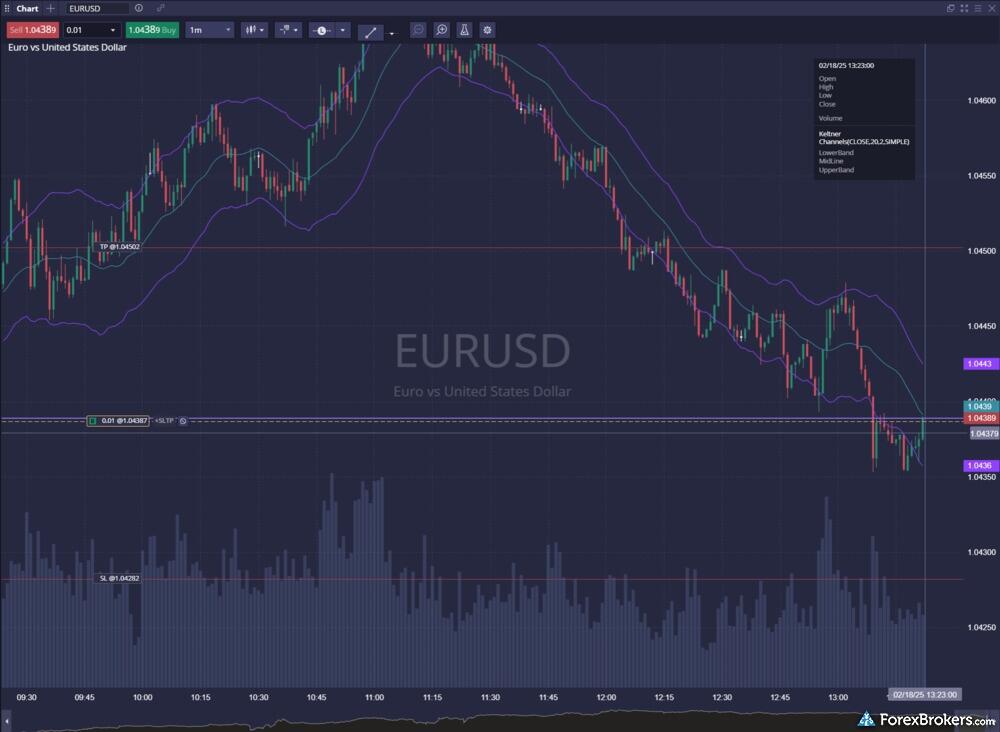Click the close-position circle icon on order line
The height and width of the screenshot is (732, 1000).
183,421
